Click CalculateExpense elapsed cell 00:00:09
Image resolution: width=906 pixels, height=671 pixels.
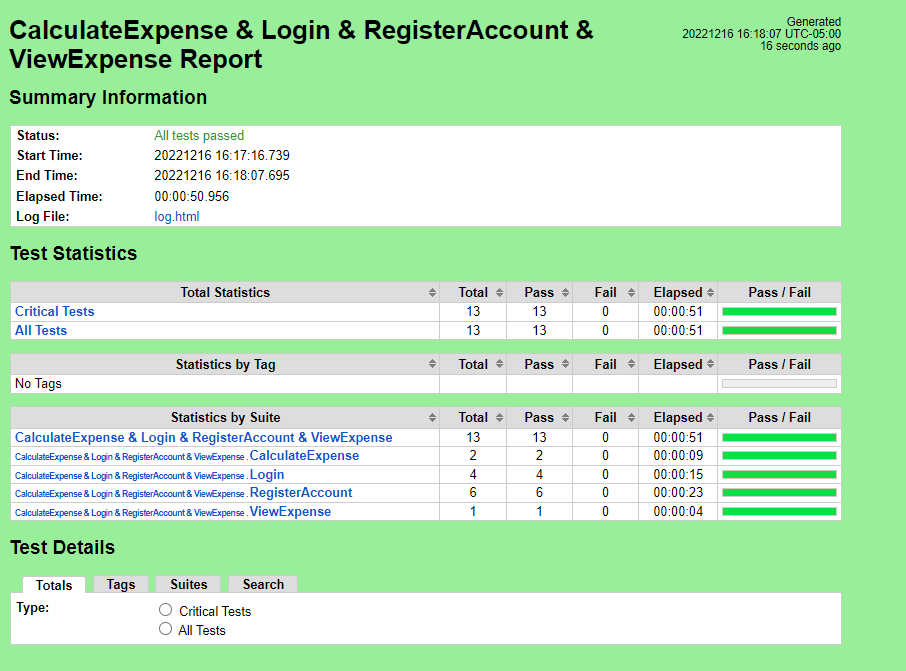(x=678, y=456)
